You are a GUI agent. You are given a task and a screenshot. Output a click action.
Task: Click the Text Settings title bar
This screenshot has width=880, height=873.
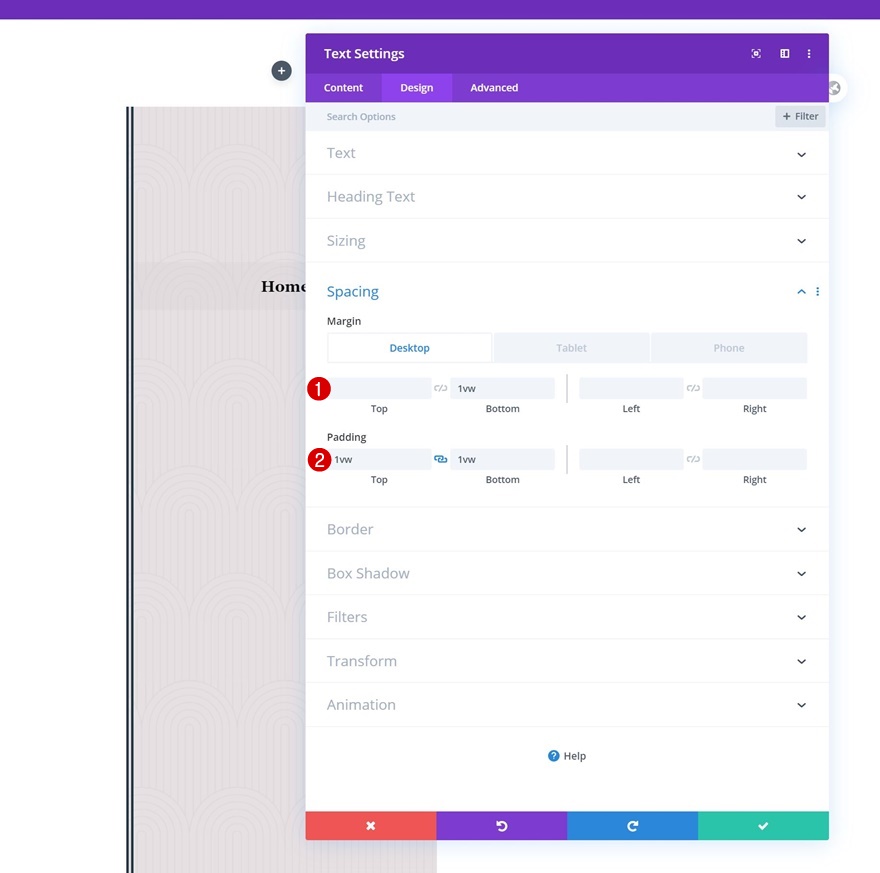pyautogui.click(x=567, y=53)
